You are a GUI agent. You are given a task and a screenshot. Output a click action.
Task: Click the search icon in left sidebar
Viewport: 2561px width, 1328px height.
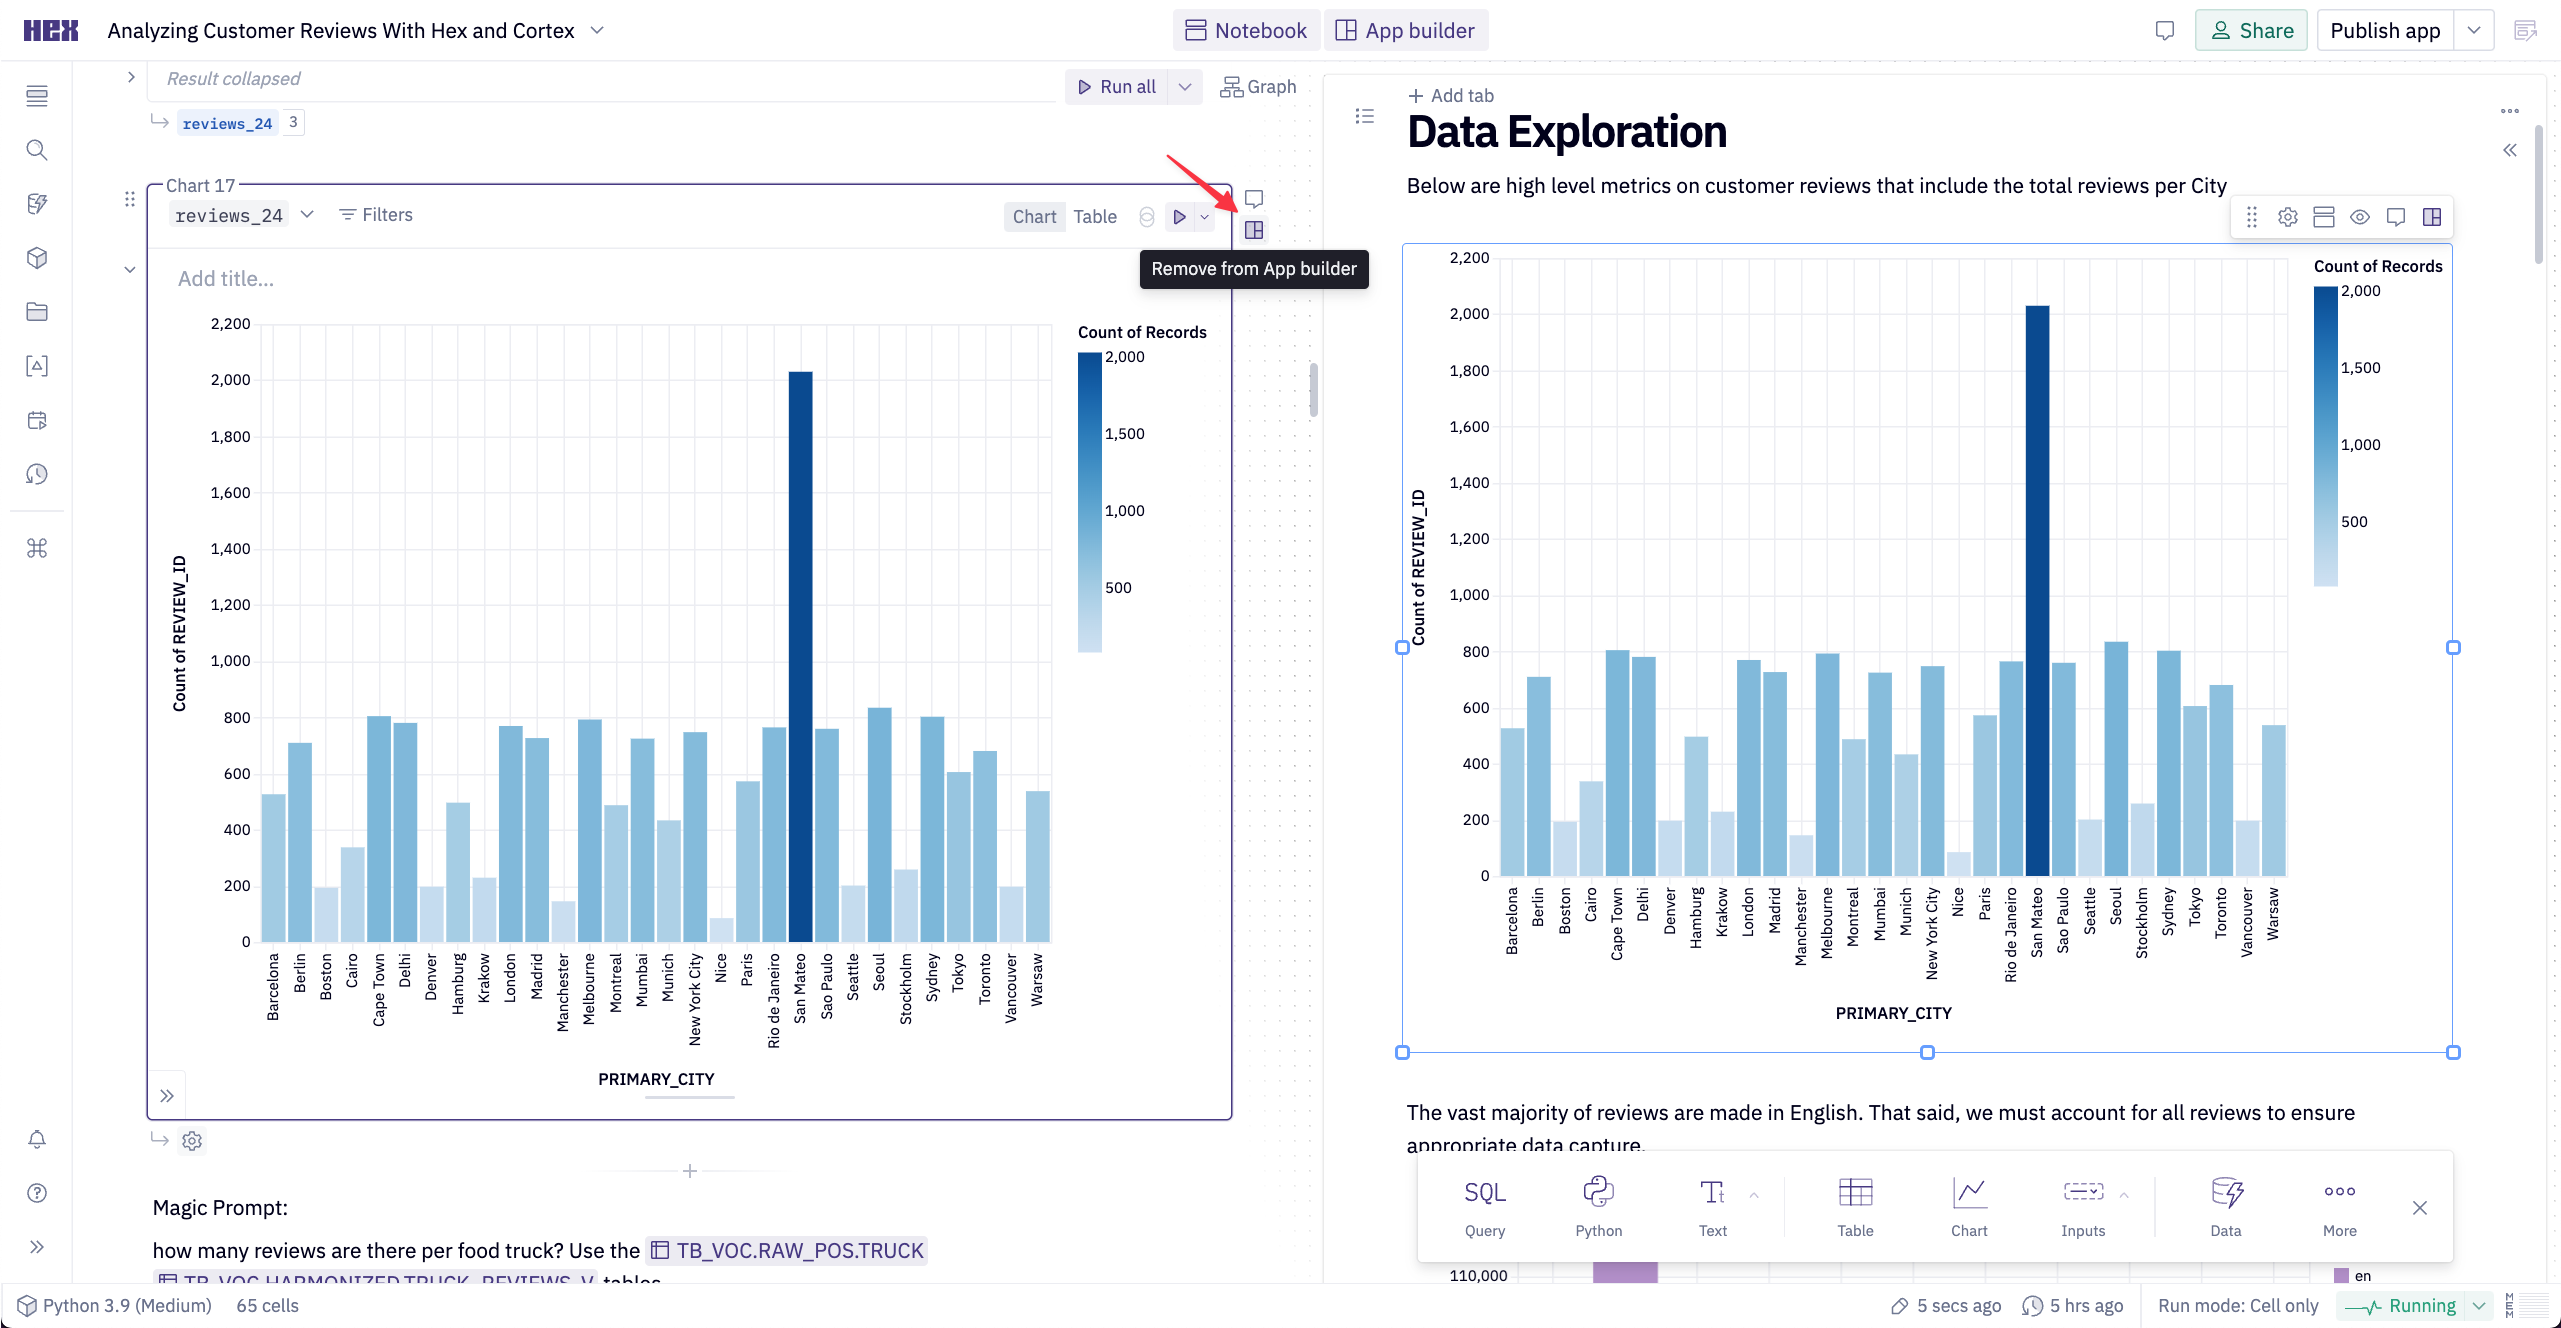(x=37, y=150)
